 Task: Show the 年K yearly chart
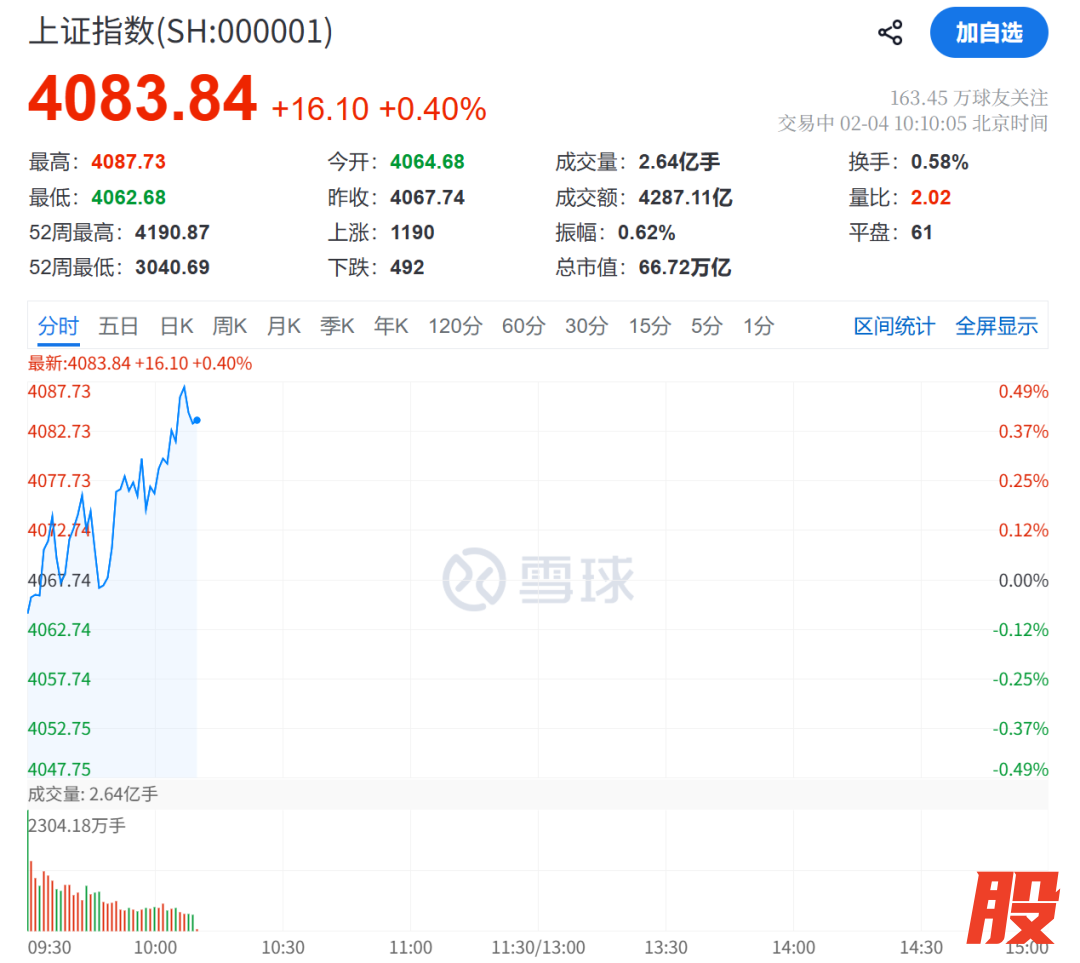[391, 326]
